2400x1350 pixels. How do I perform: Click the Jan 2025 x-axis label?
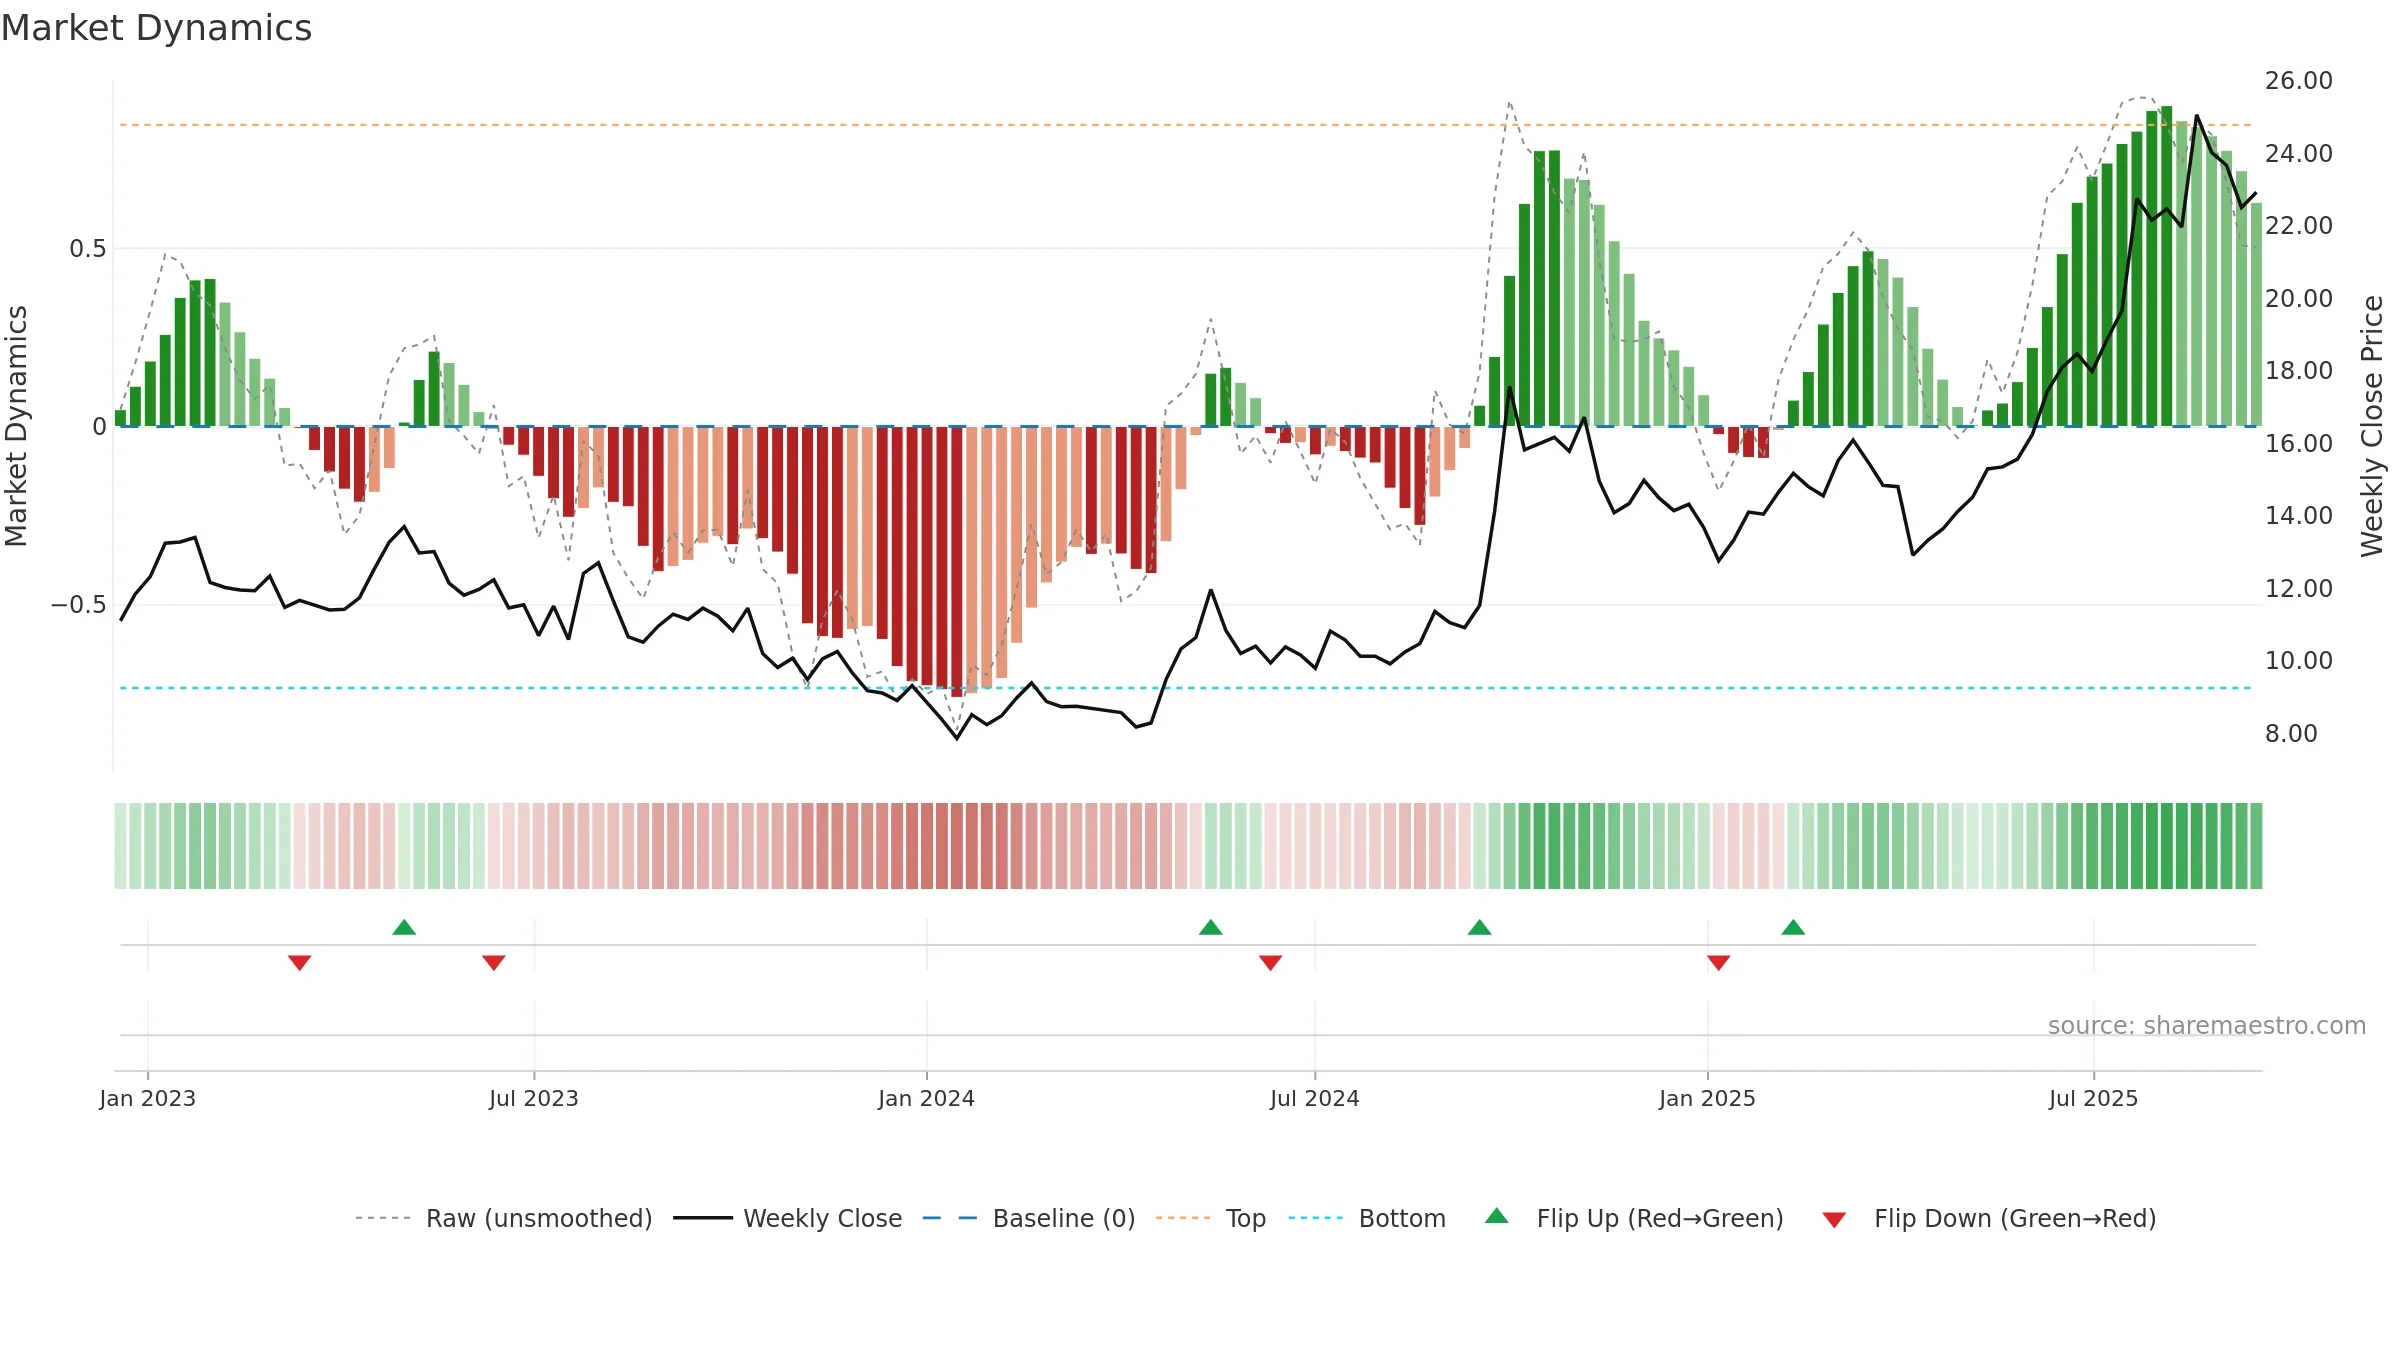[x=1708, y=1098]
